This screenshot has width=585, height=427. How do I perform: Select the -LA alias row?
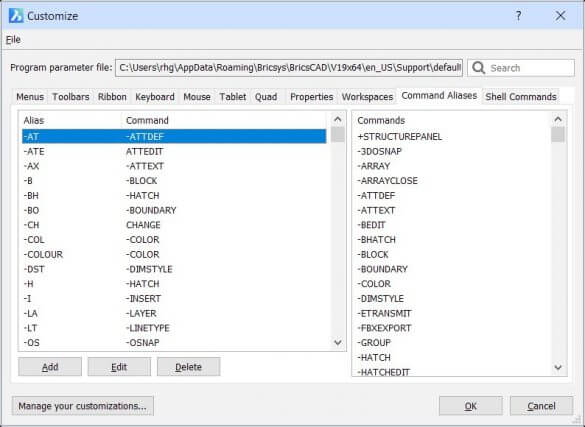174,313
